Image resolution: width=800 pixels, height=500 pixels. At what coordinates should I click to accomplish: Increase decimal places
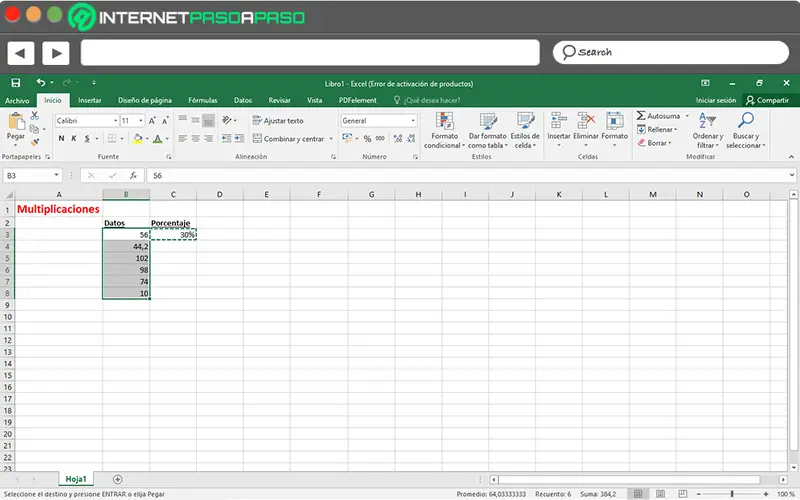click(398, 138)
